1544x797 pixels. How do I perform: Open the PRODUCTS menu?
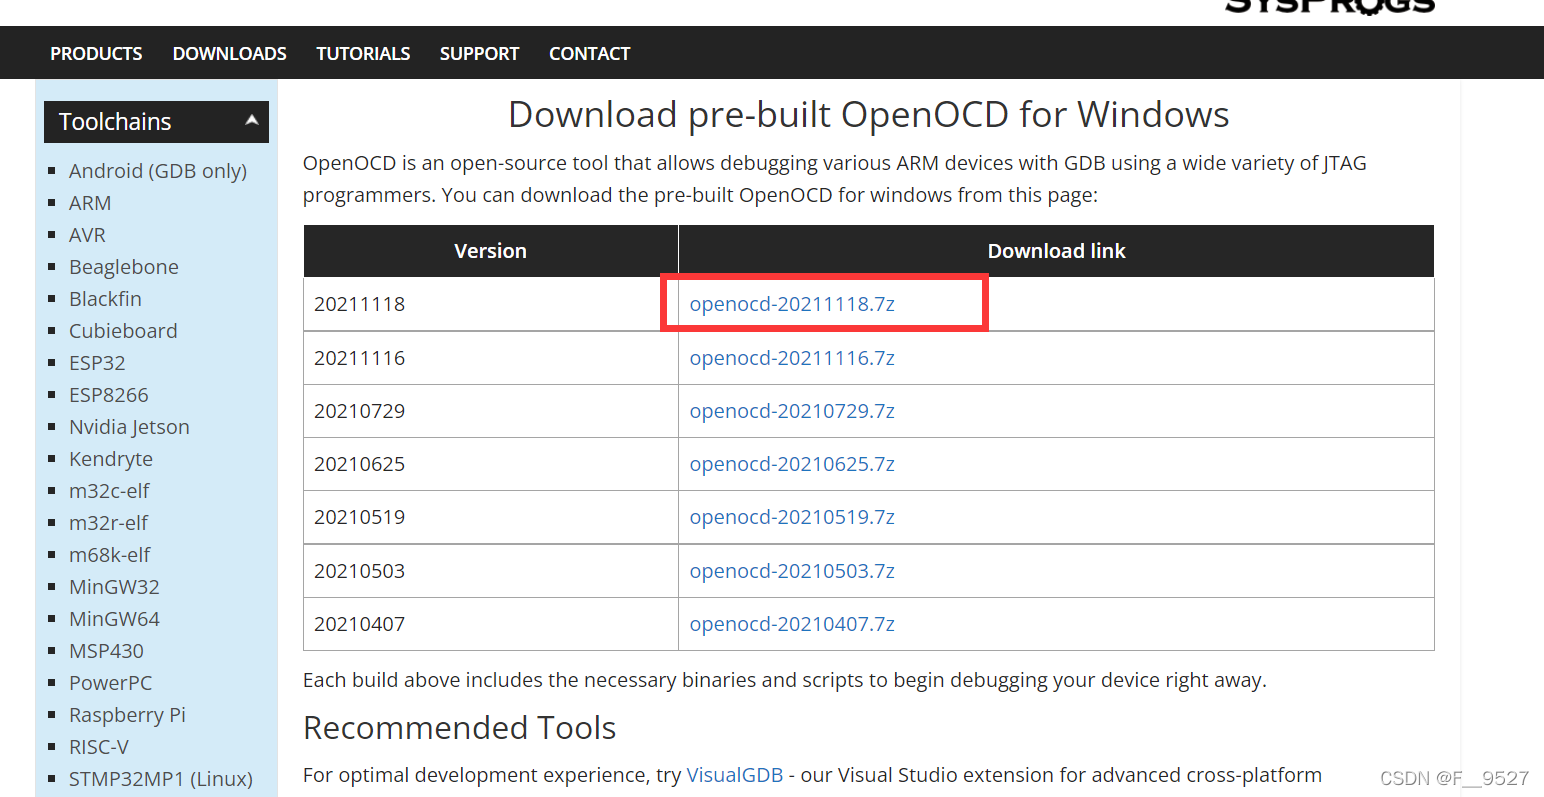pyautogui.click(x=96, y=54)
